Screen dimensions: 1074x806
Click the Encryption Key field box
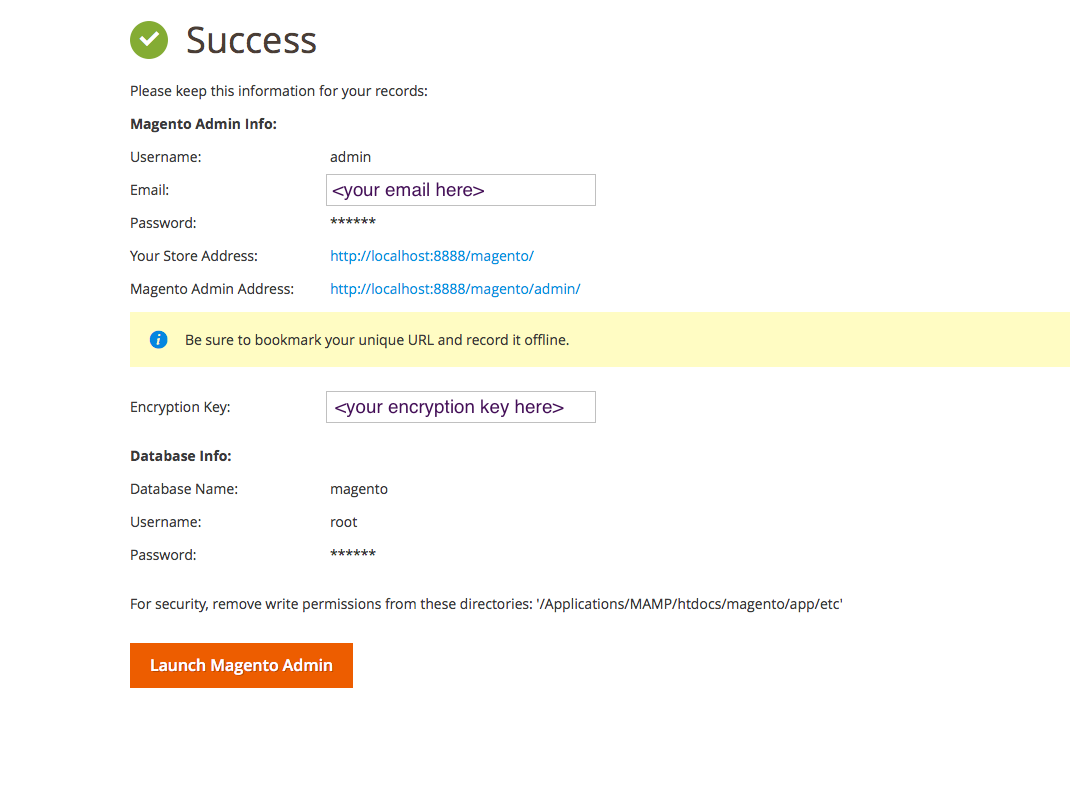pos(461,407)
